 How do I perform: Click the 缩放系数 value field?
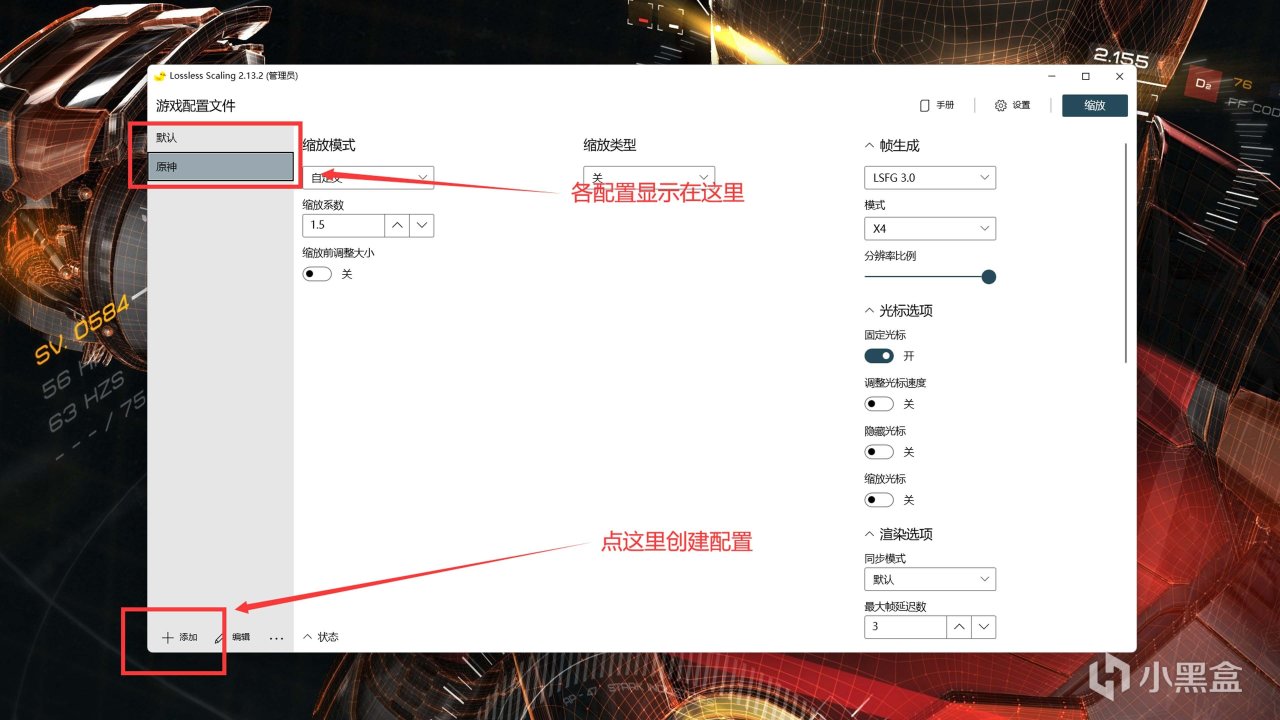coord(343,225)
